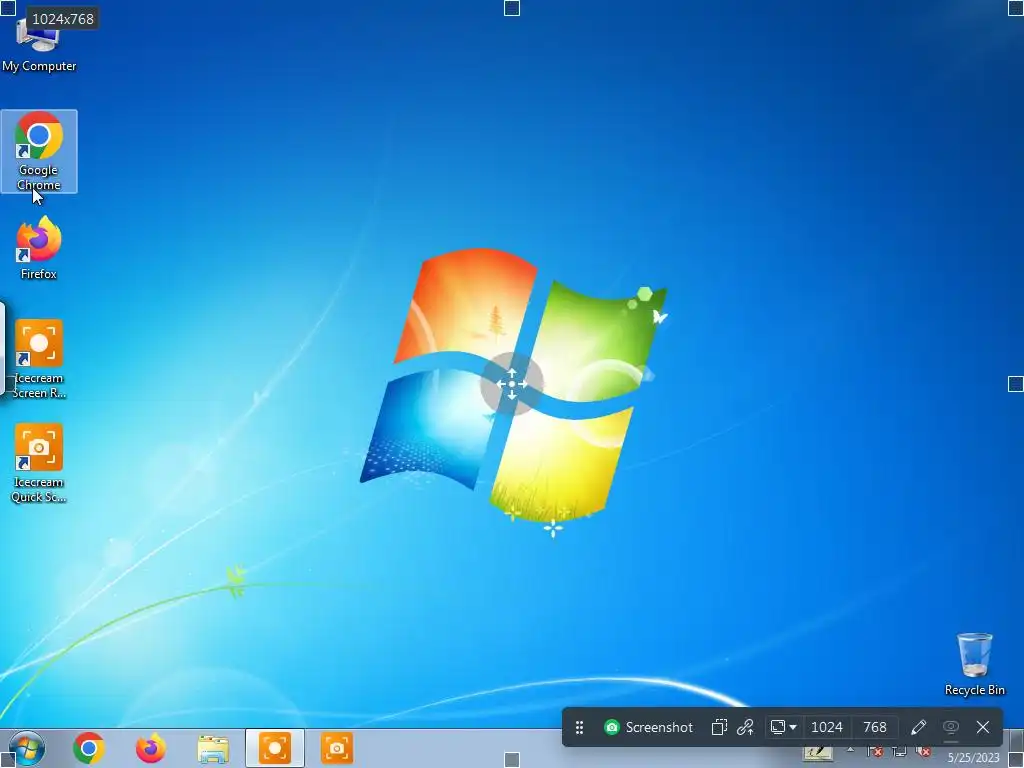
Task: Click the width field showing 1024
Action: point(827,727)
